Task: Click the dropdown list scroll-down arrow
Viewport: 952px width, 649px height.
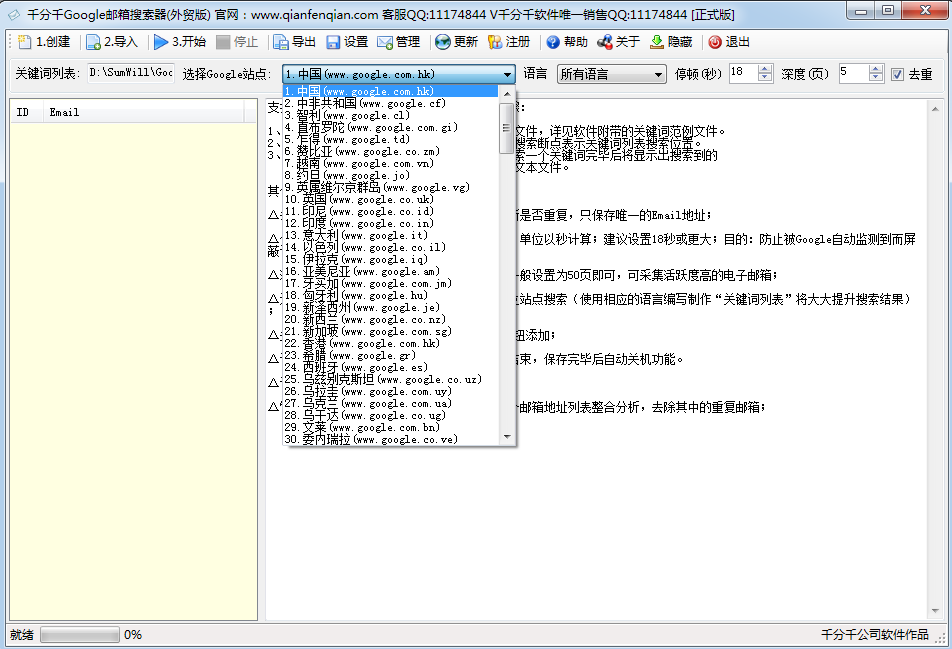Action: click(506, 437)
